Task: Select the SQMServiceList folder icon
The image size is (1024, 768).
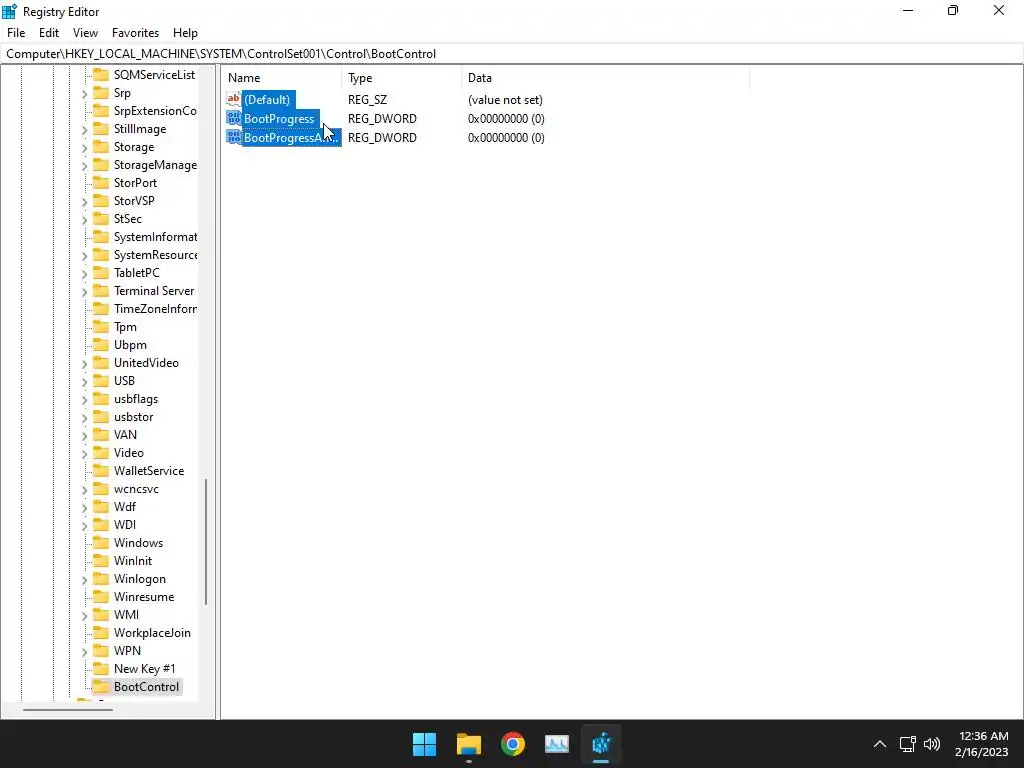Action: [x=101, y=74]
